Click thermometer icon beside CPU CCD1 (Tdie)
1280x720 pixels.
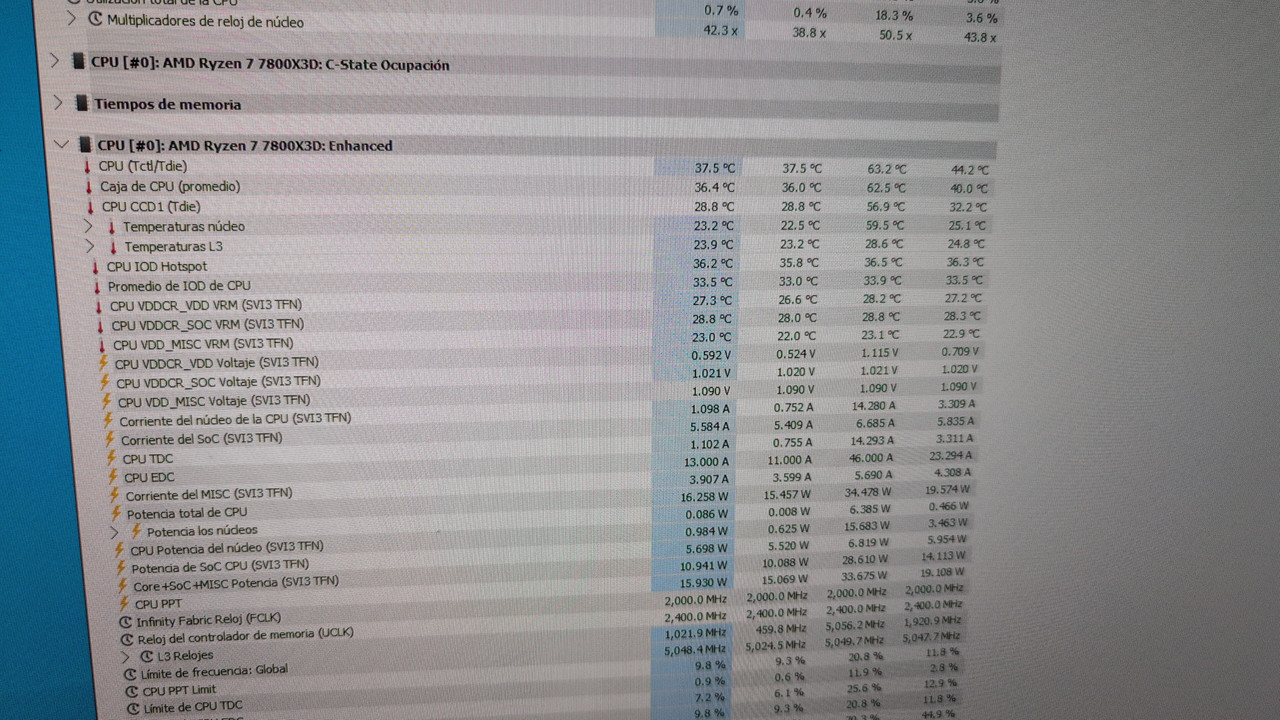[x=91, y=207]
